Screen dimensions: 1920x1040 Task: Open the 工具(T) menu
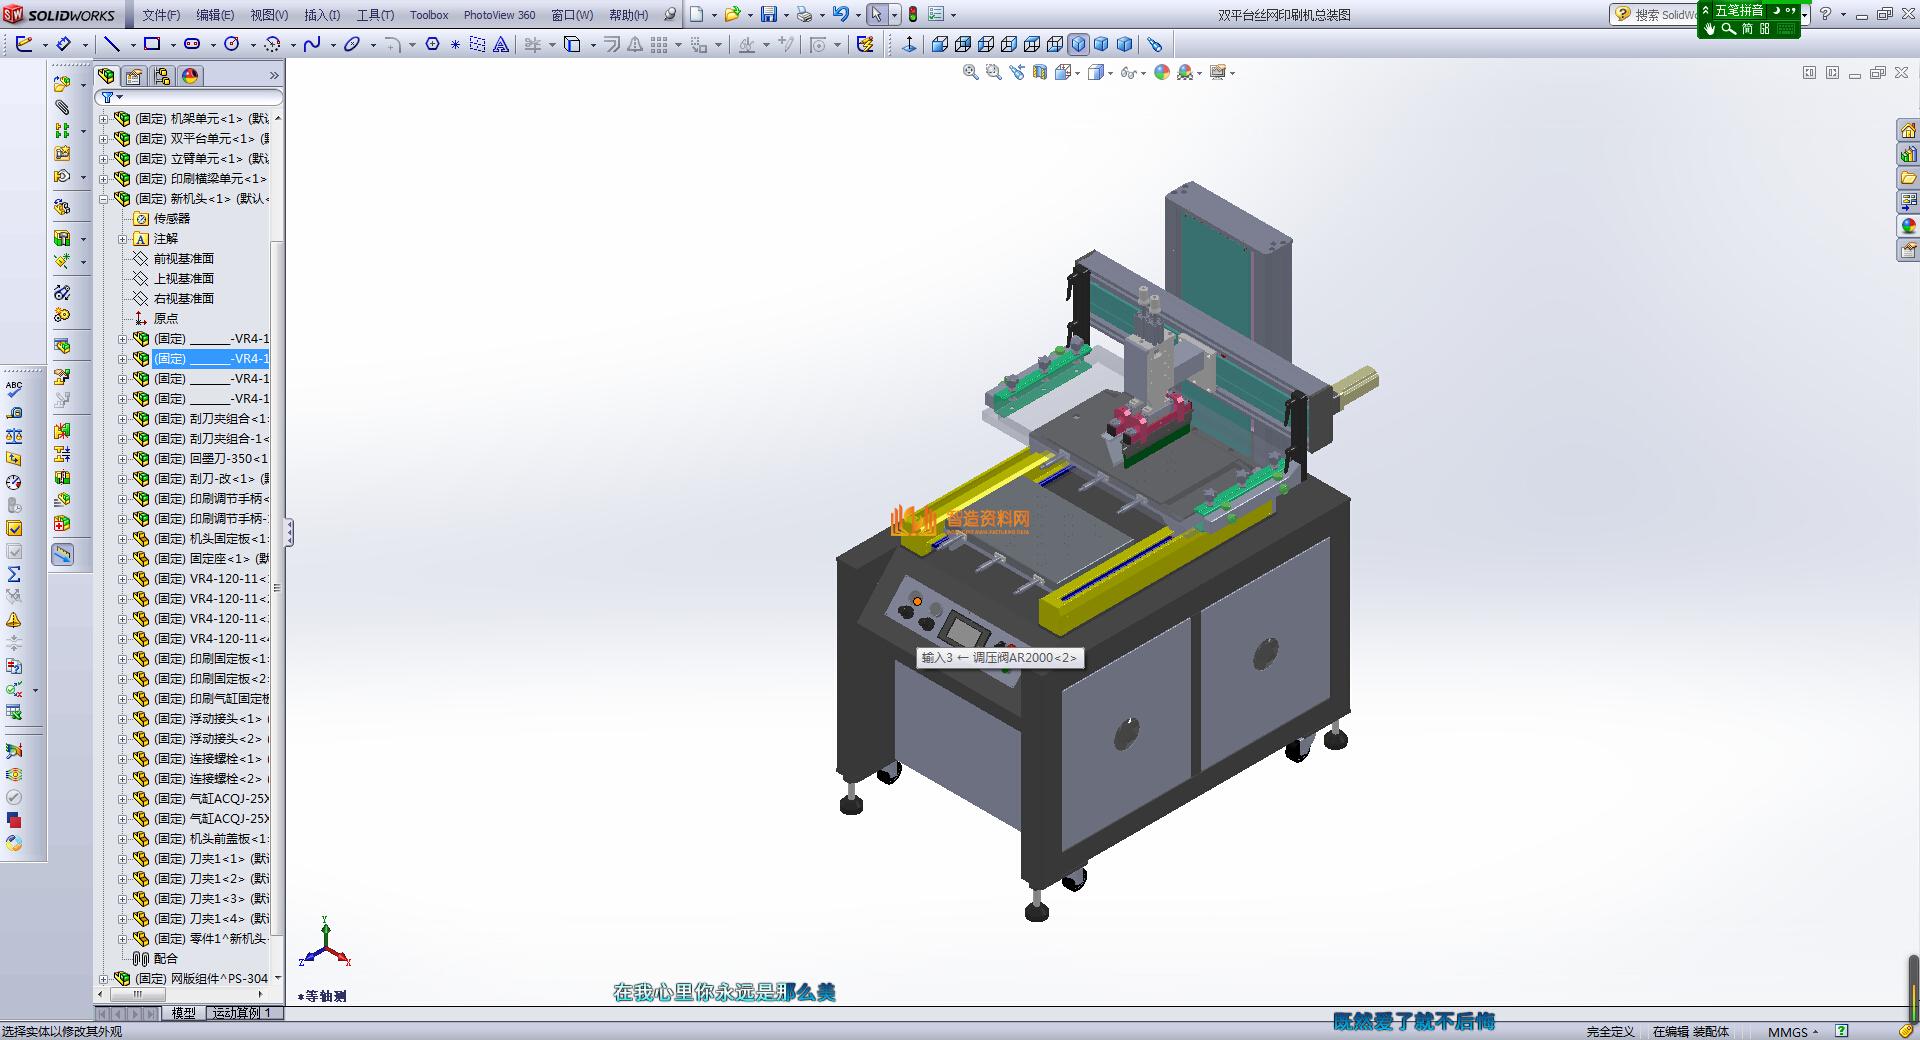click(x=375, y=15)
